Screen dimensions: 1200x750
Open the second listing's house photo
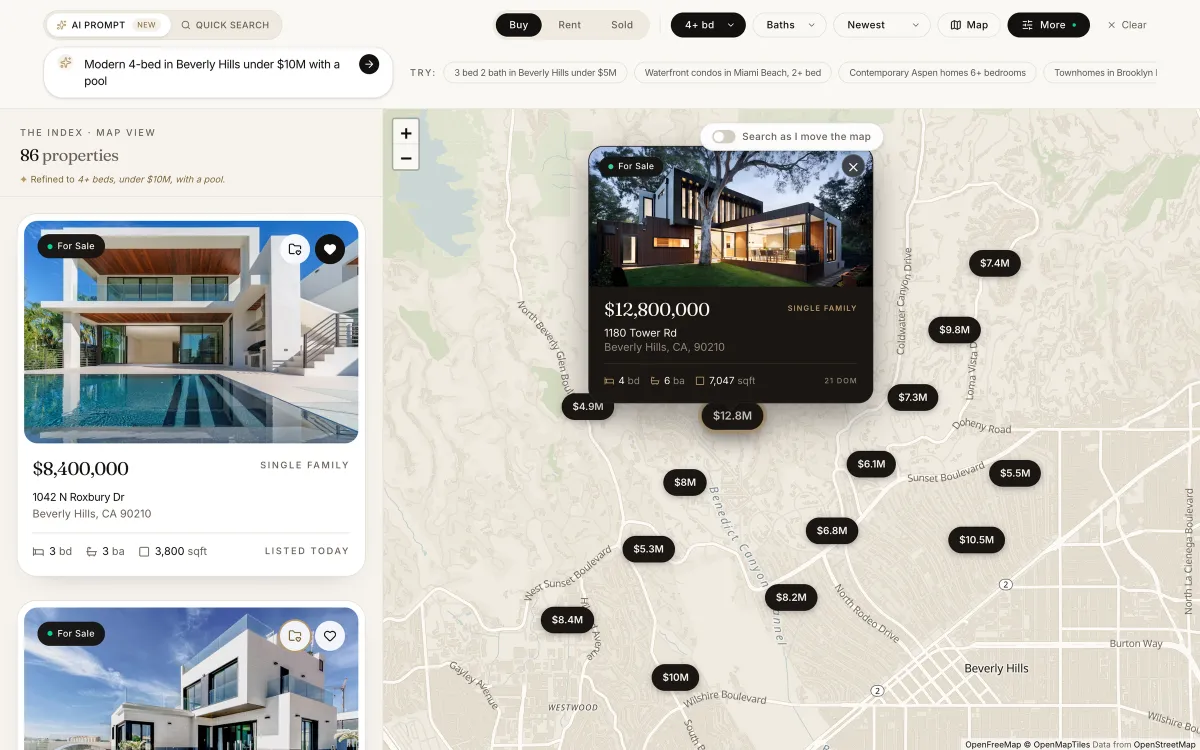coord(191,679)
